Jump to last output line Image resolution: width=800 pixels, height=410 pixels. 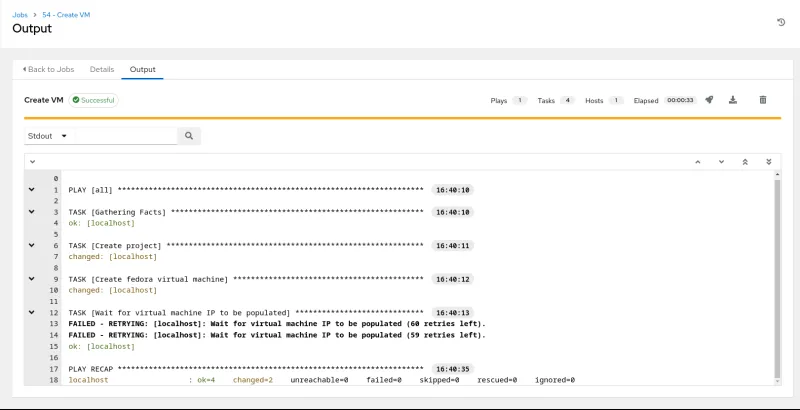pyautogui.click(x=768, y=161)
